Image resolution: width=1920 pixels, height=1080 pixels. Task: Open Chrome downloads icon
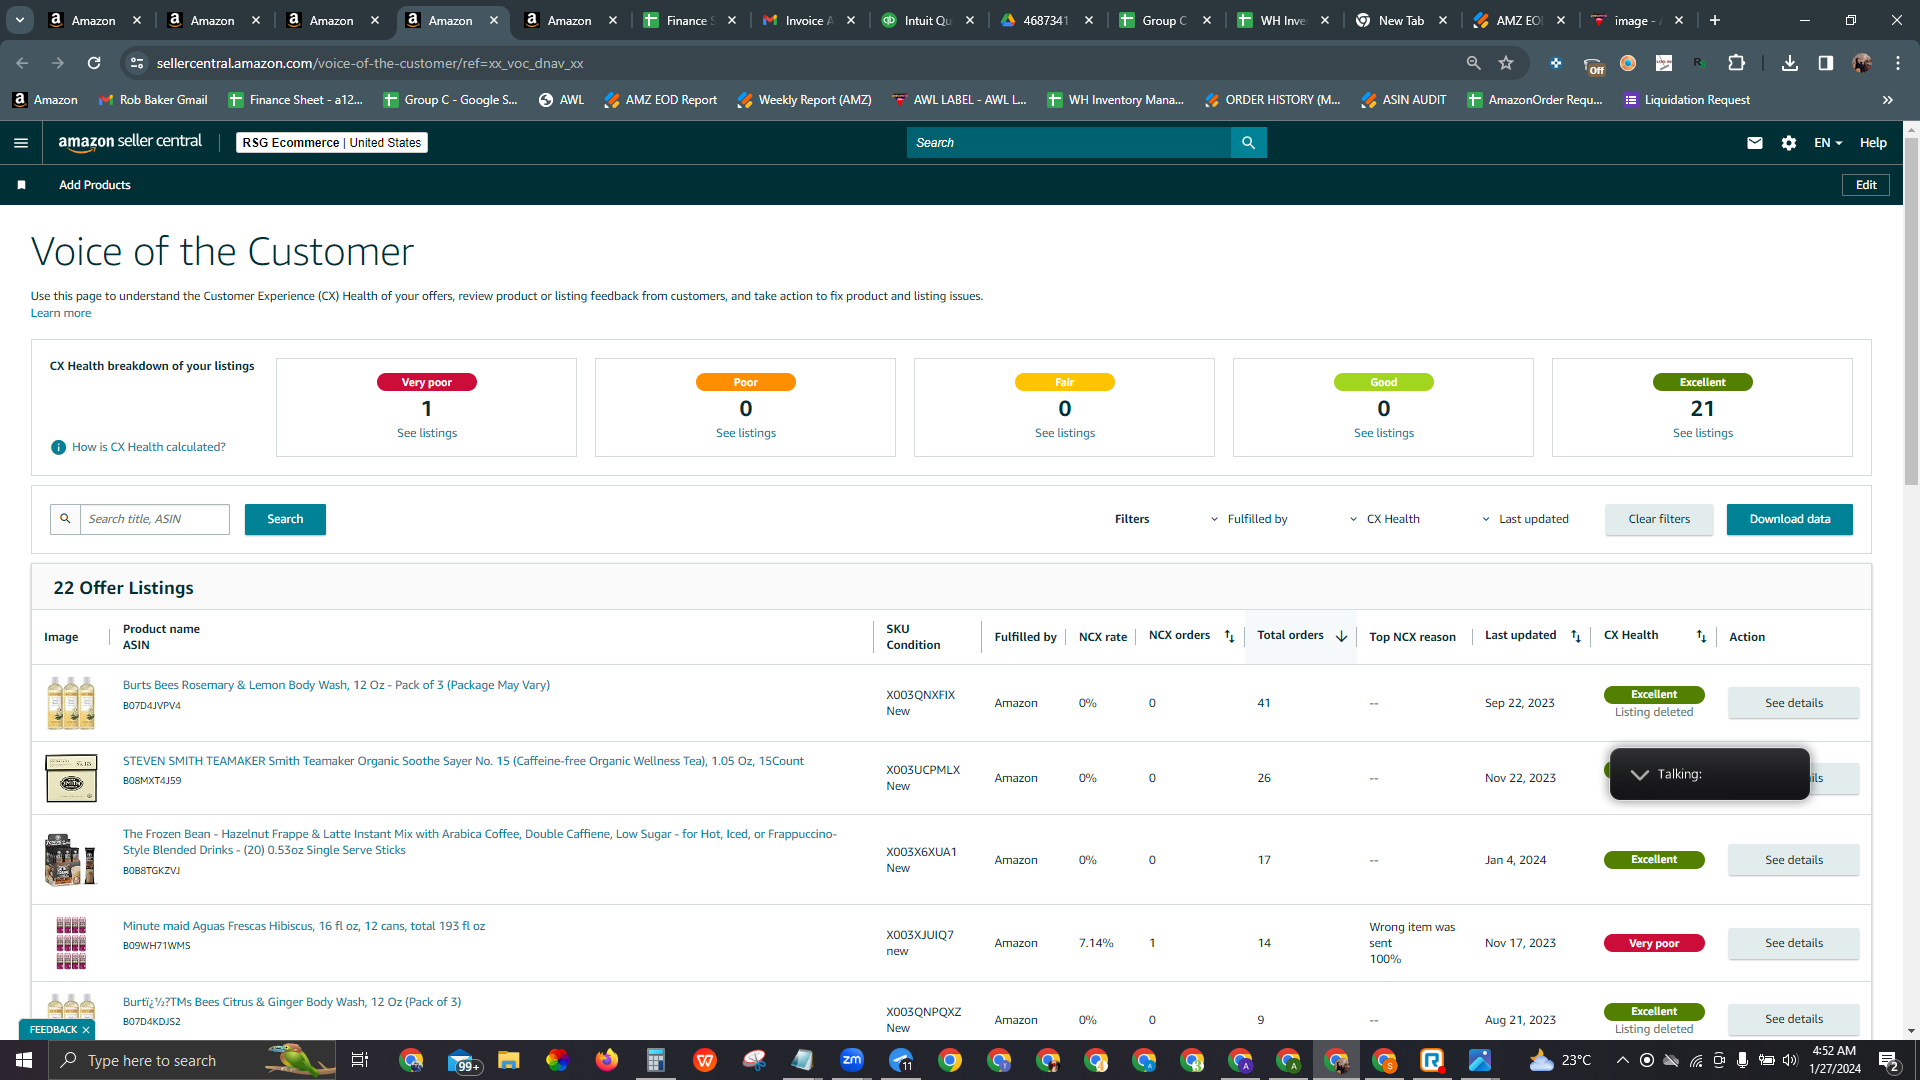[1790, 63]
